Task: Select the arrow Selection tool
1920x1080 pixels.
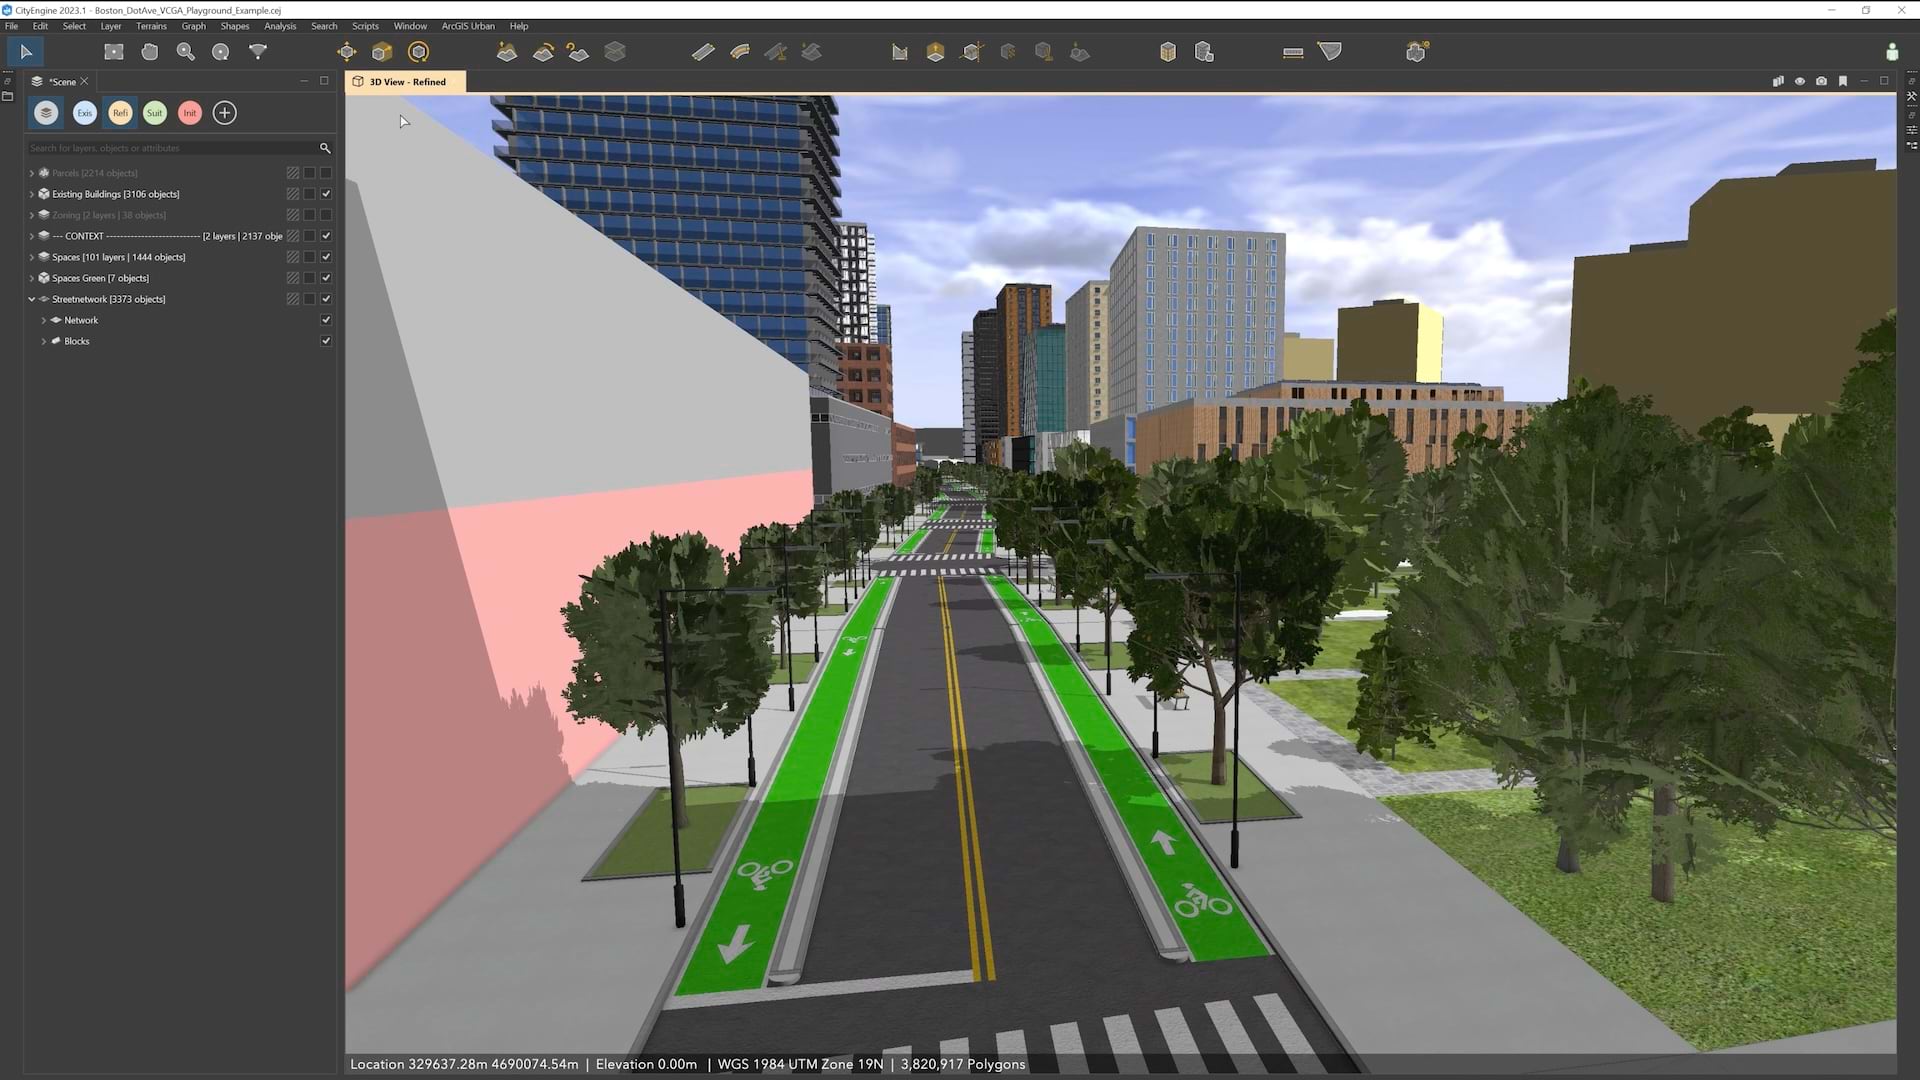Action: click(26, 52)
